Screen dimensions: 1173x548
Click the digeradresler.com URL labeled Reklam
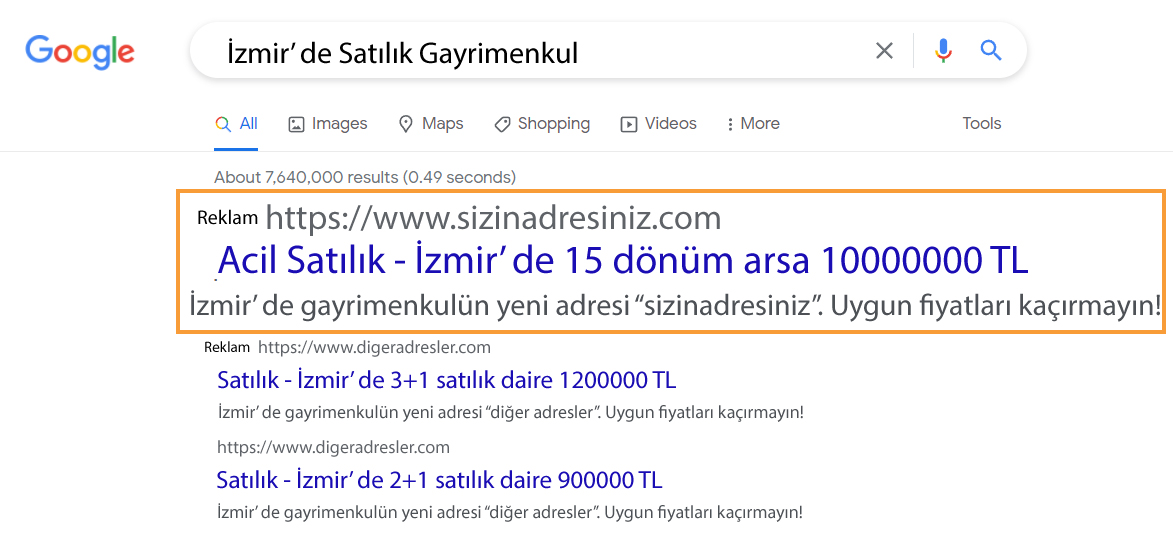pyautogui.click(x=374, y=348)
